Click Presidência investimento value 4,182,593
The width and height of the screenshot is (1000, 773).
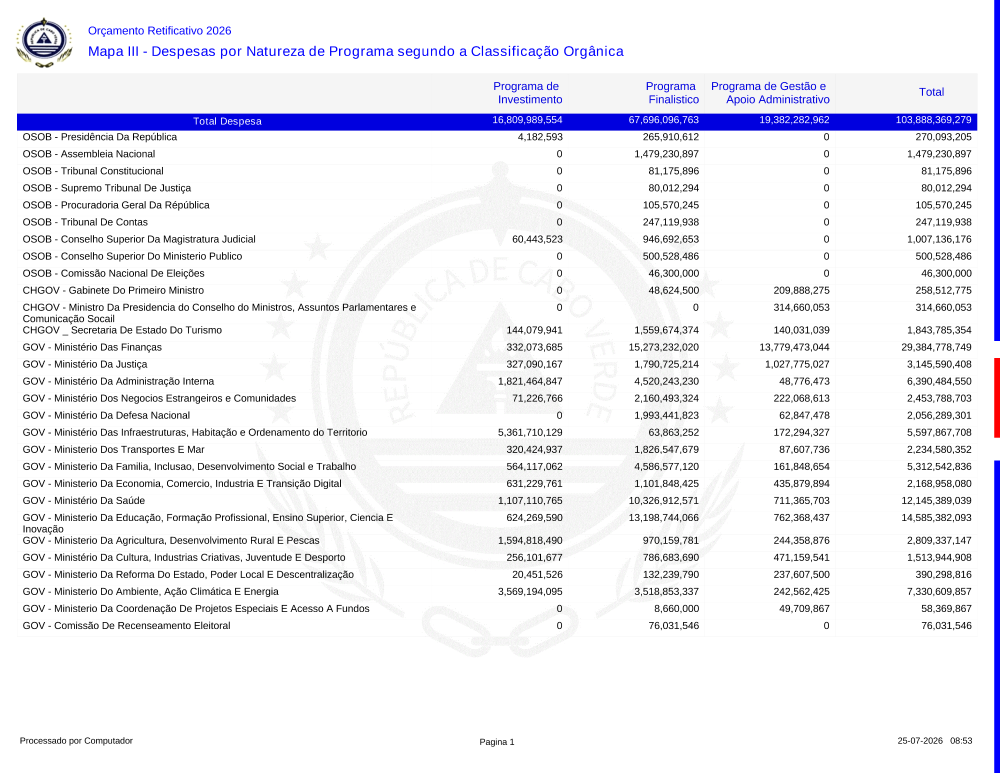540,137
